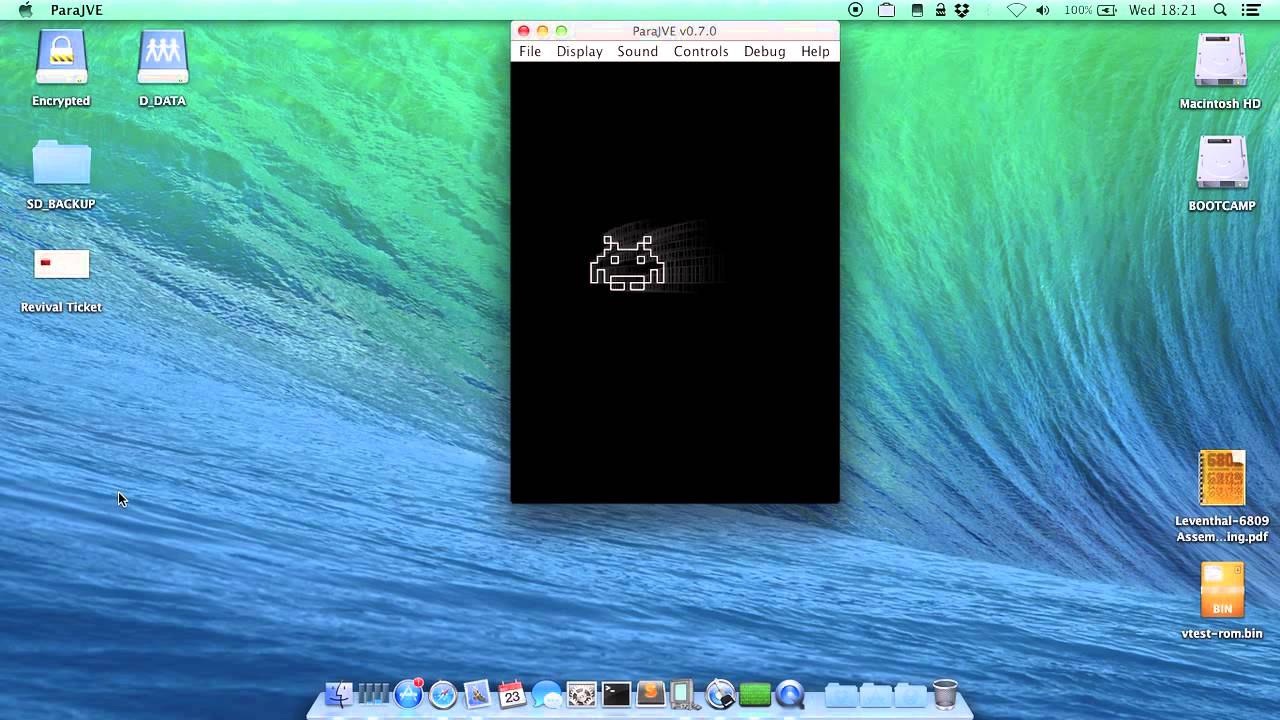Open Notification Center
Viewport: 1280px width, 720px height.
pyautogui.click(x=1251, y=10)
